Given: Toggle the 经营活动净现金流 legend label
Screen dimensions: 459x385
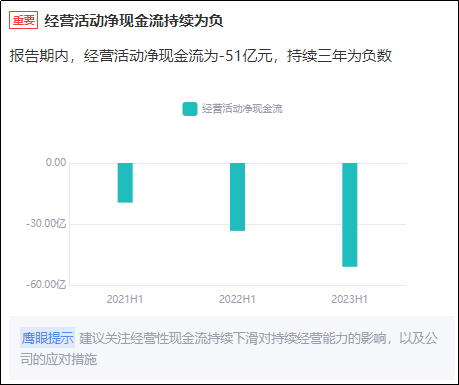Looking at the screenshot, I should (242, 109).
